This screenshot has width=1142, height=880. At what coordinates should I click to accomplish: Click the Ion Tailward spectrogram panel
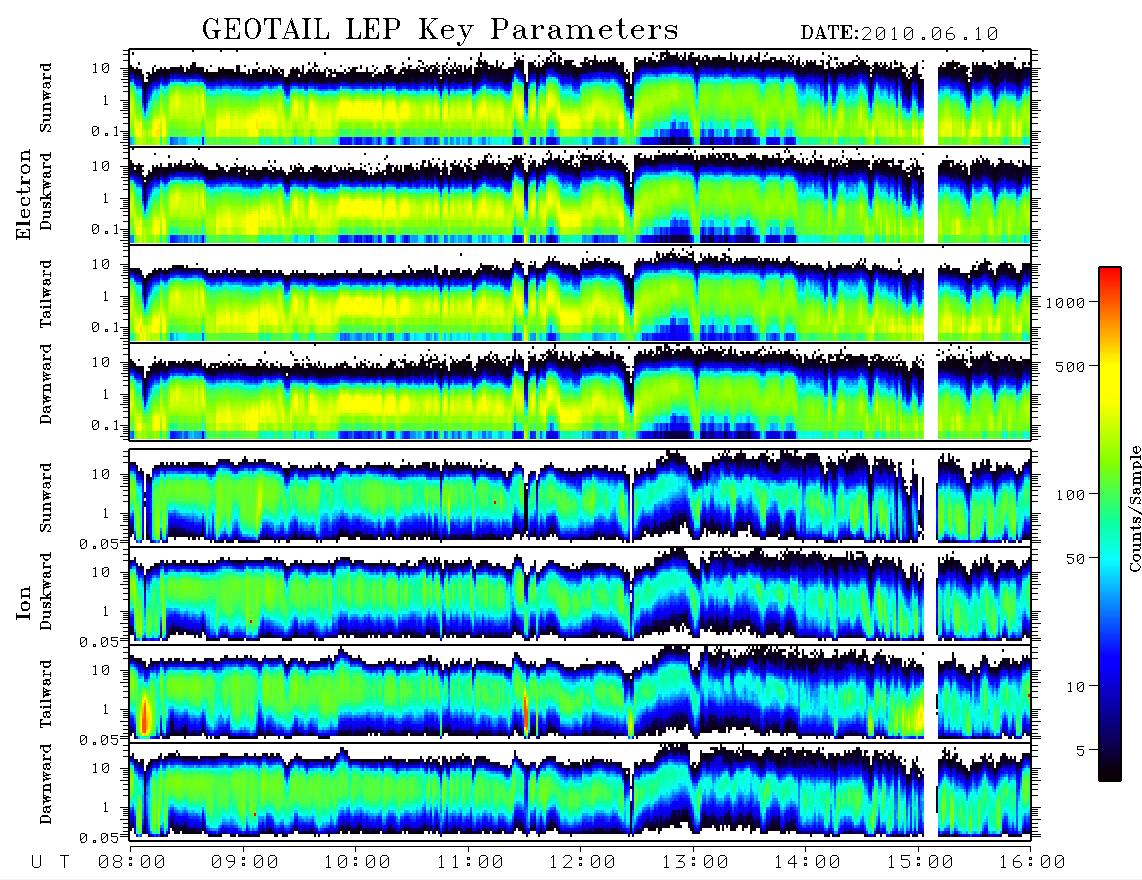[x=580, y=693]
